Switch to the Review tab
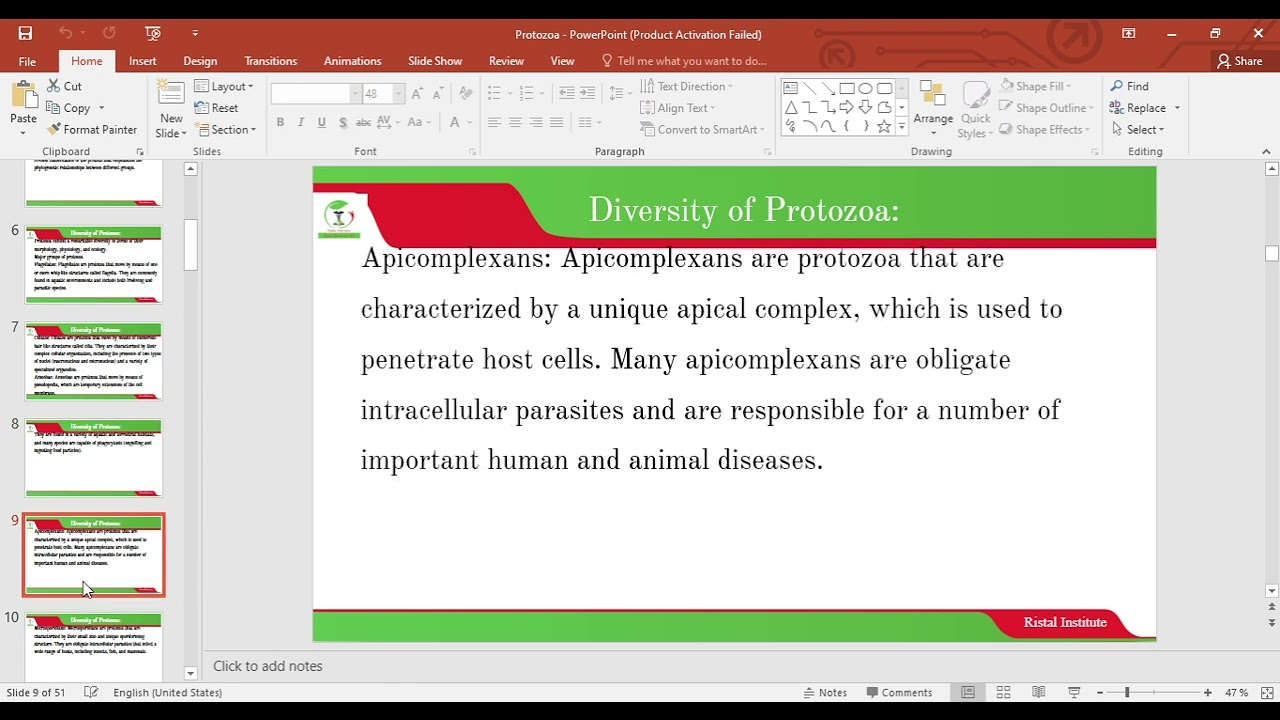The height and width of the screenshot is (720, 1280). click(x=506, y=61)
